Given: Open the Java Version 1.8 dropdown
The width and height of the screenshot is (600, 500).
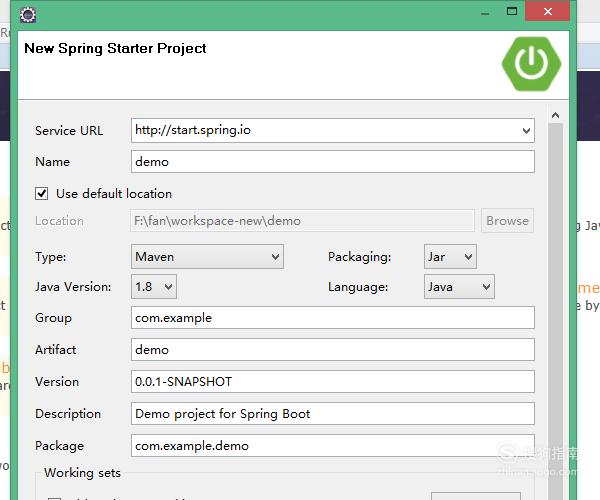Looking at the screenshot, I should click(x=154, y=287).
